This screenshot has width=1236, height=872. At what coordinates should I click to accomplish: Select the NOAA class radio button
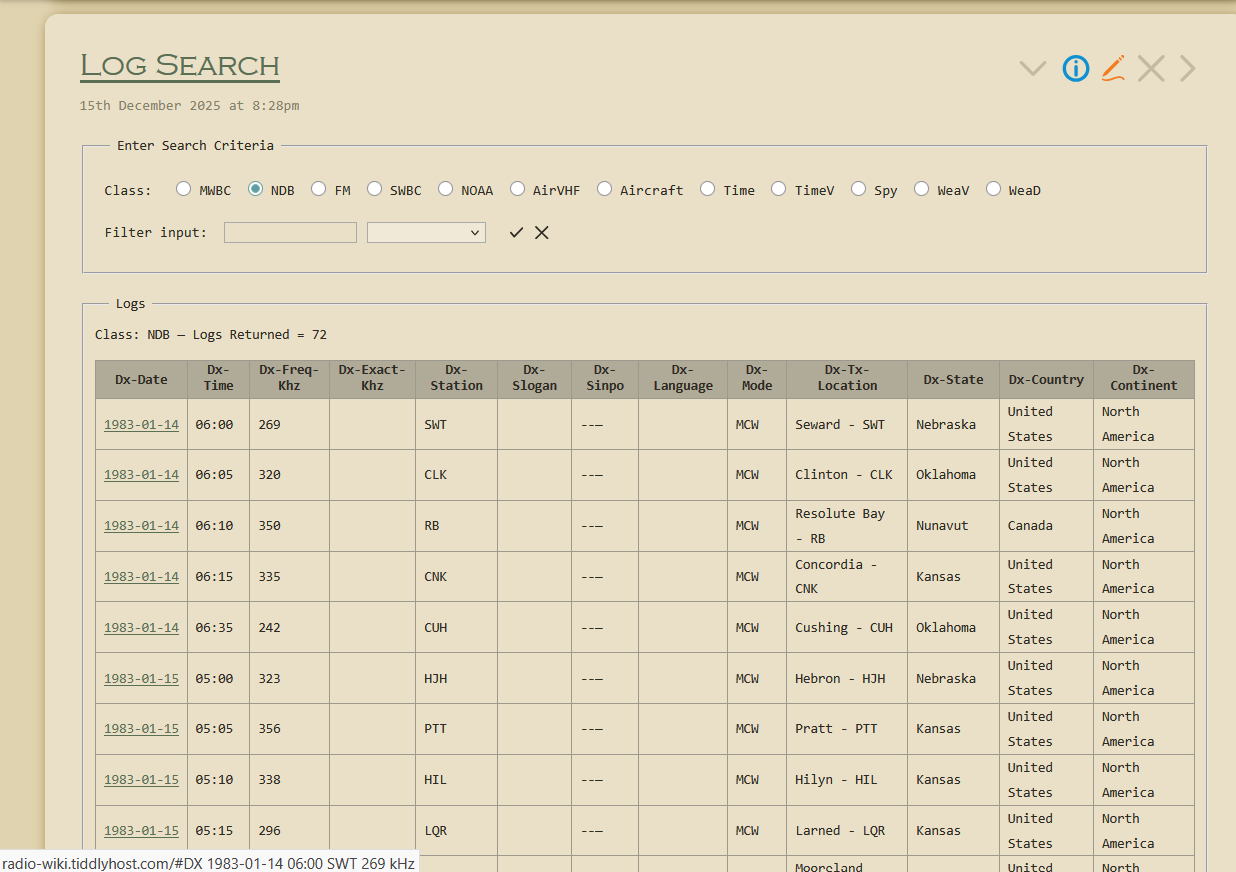pos(445,189)
